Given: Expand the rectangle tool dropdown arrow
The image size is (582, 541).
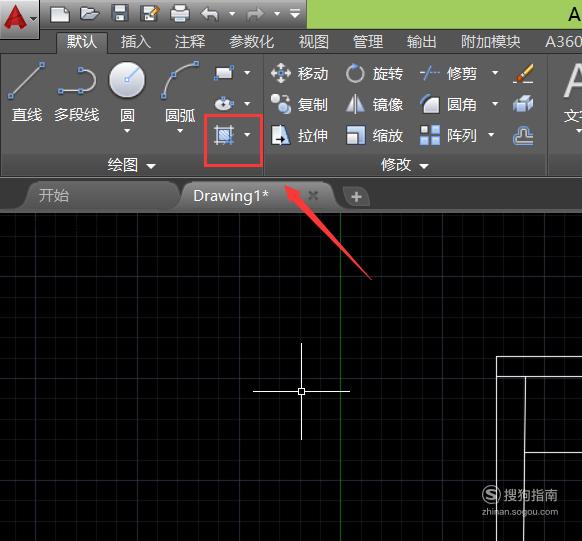Looking at the screenshot, I should tap(247, 73).
